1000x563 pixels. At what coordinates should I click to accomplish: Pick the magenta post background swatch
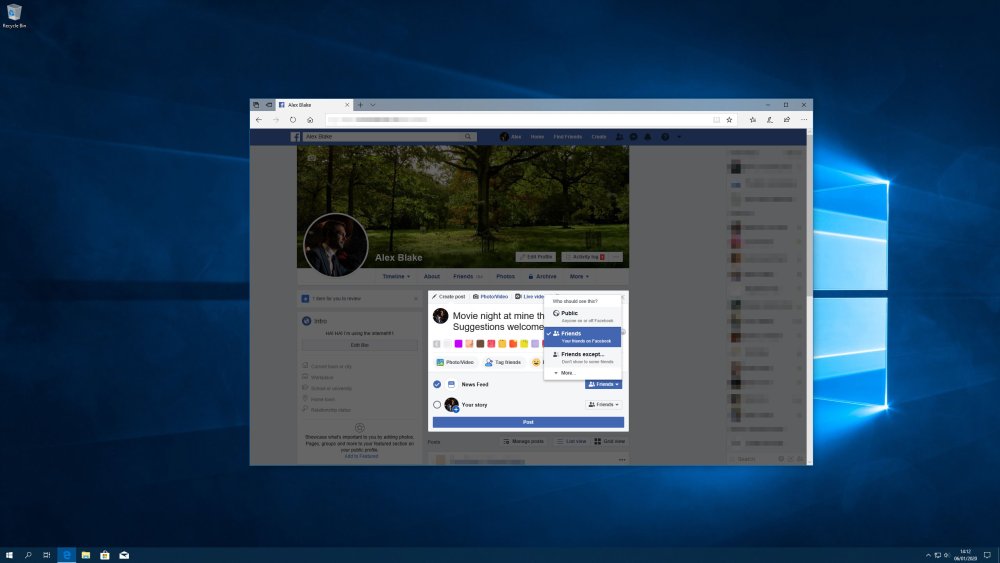tap(459, 344)
